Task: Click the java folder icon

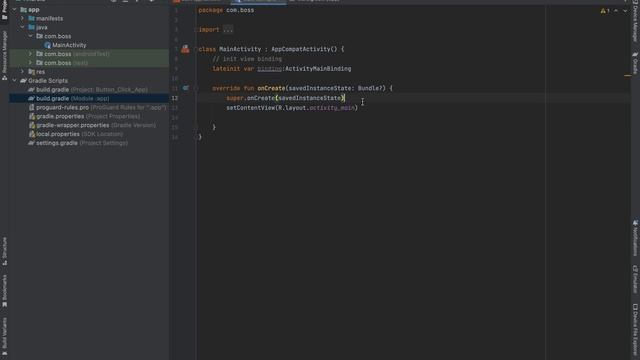Action: coord(31,27)
